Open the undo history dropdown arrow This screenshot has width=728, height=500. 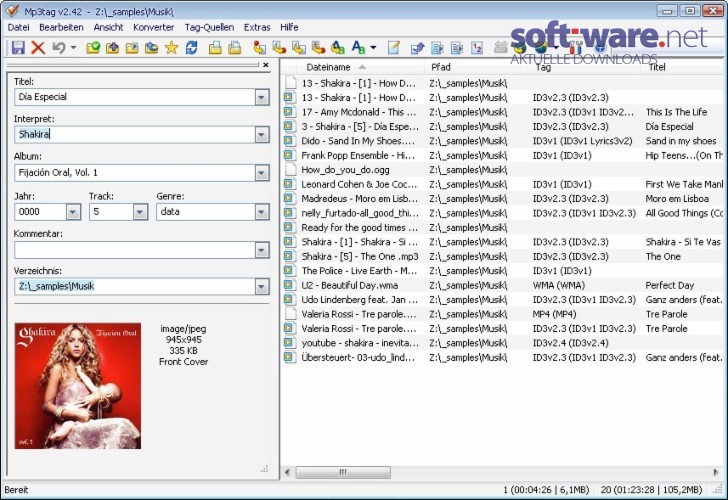point(73,47)
